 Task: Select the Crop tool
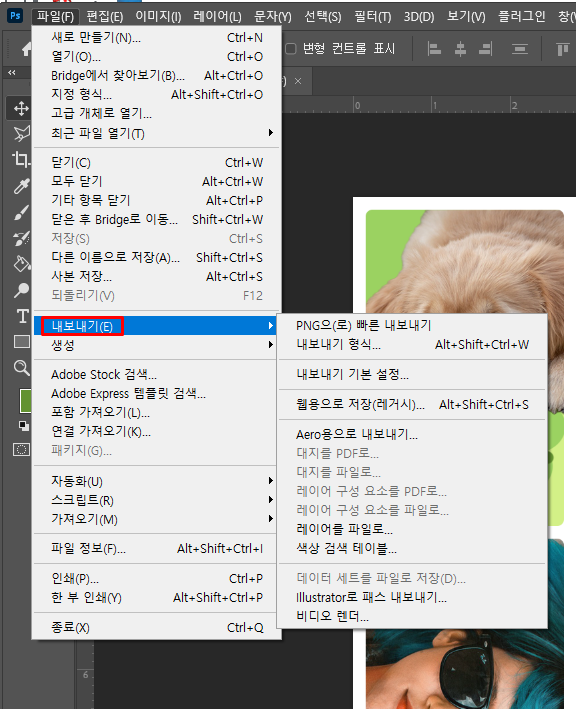coord(21,159)
